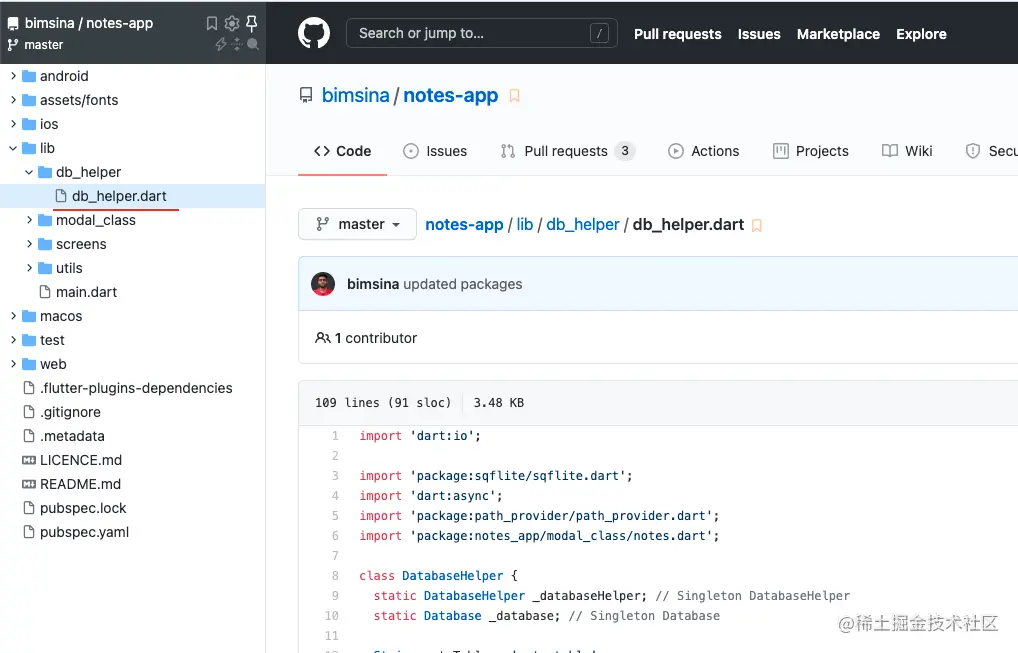Expand the assets/fonts folder chevron

[13, 100]
